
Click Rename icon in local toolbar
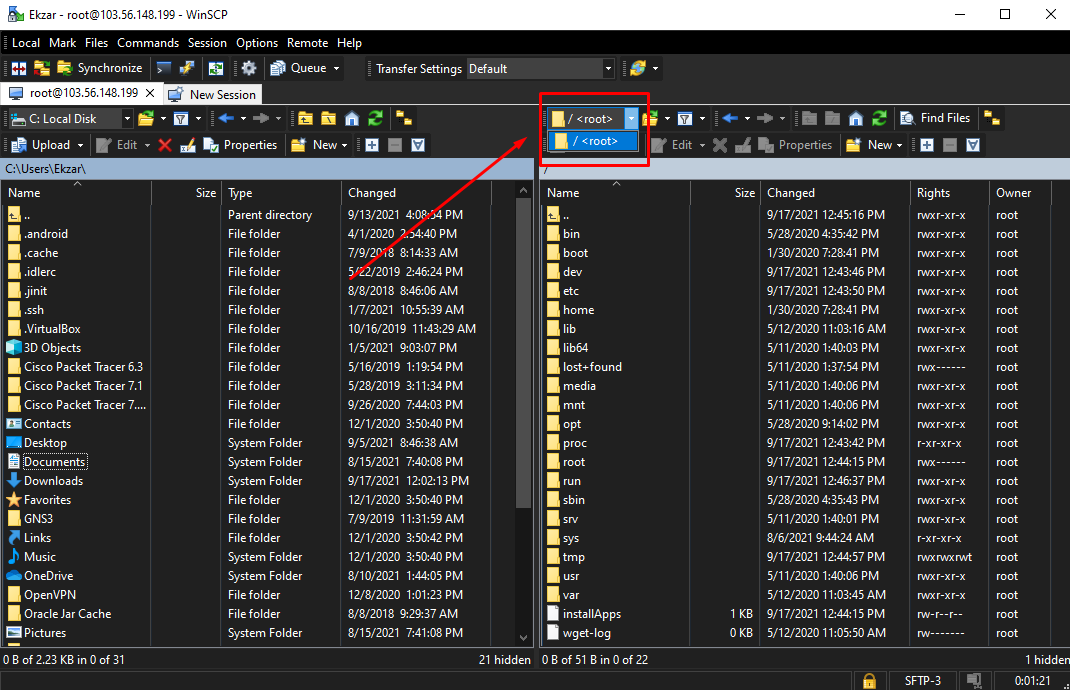click(188, 145)
